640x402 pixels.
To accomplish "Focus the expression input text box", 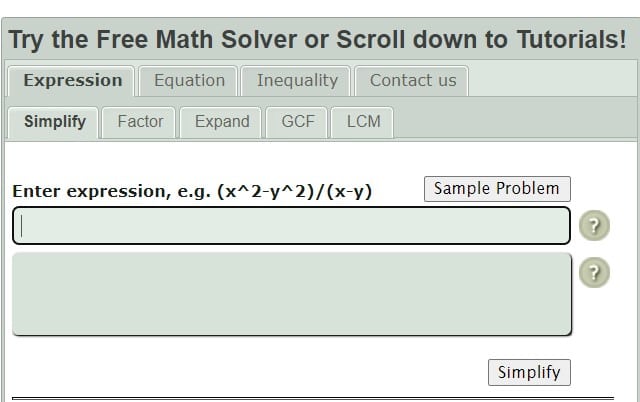I will click(x=291, y=226).
